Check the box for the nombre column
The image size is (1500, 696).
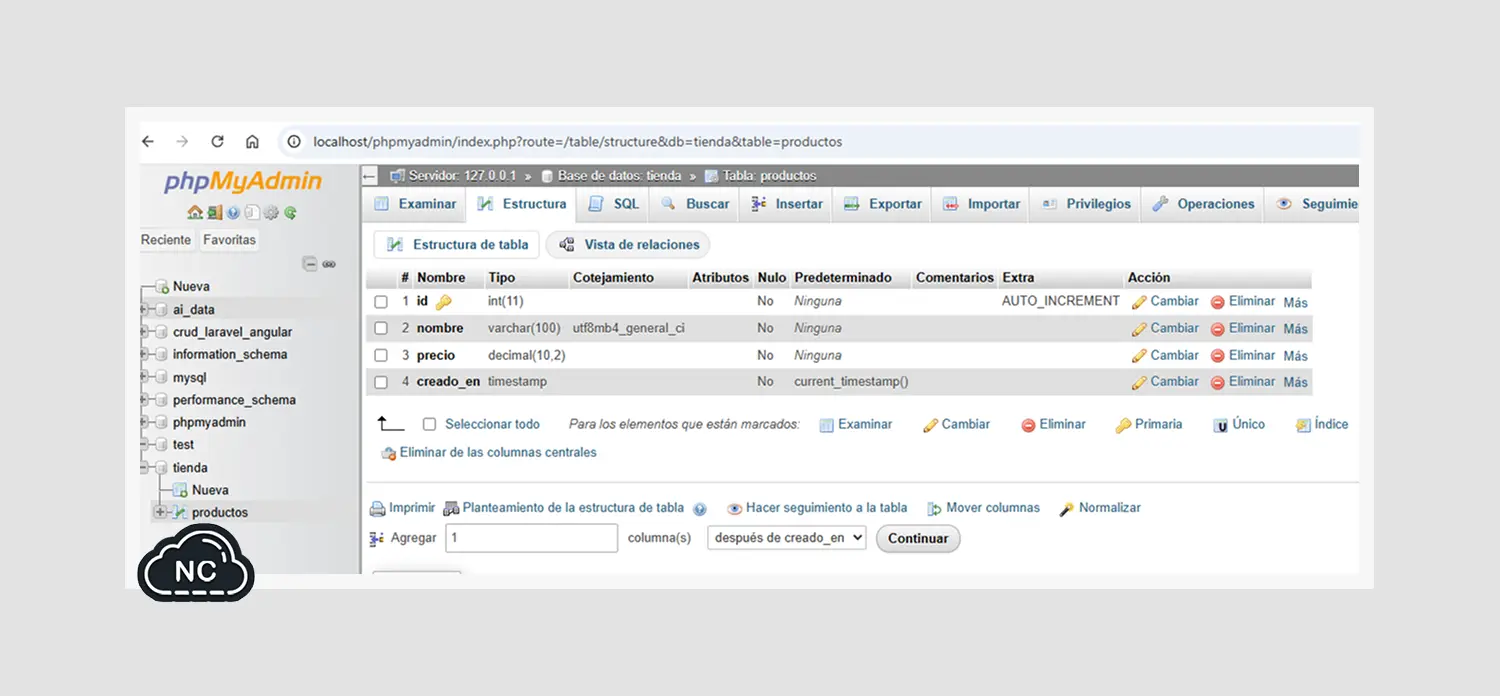[x=381, y=329]
